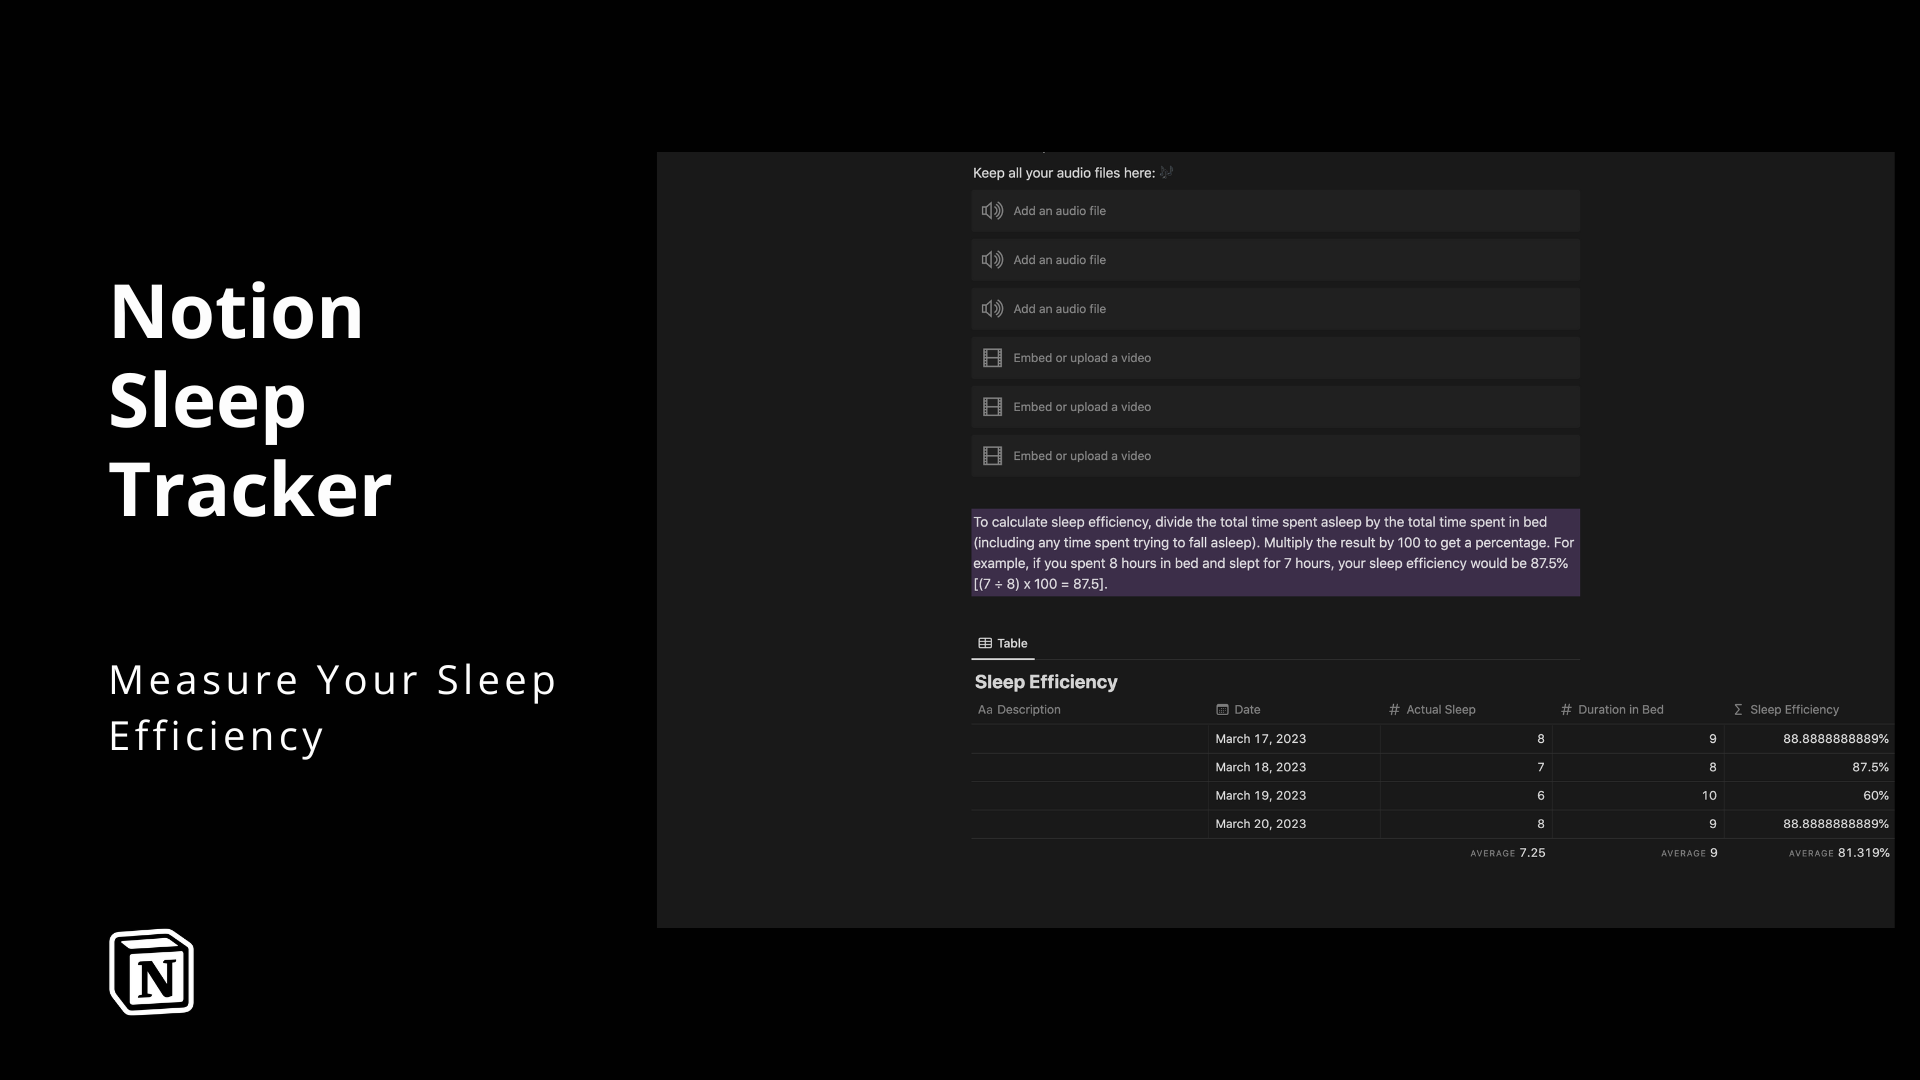Click the Actual Sleep number icon
The image size is (1920, 1080).
click(1394, 710)
